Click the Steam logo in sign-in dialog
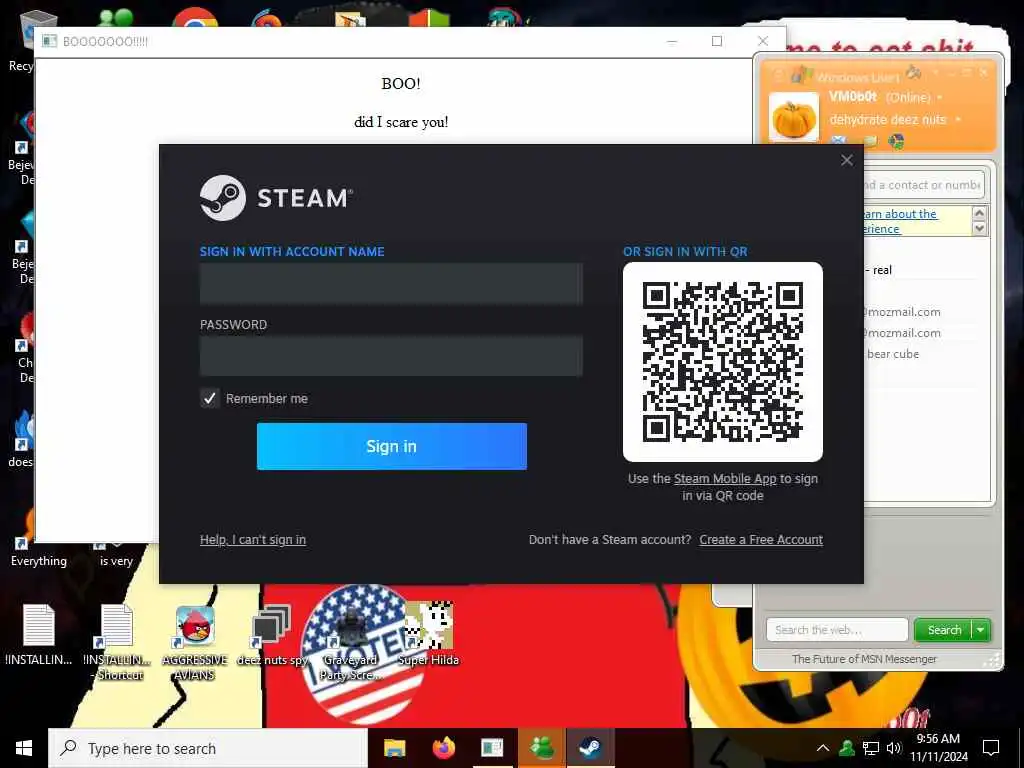The width and height of the screenshot is (1024, 768). pos(223,198)
